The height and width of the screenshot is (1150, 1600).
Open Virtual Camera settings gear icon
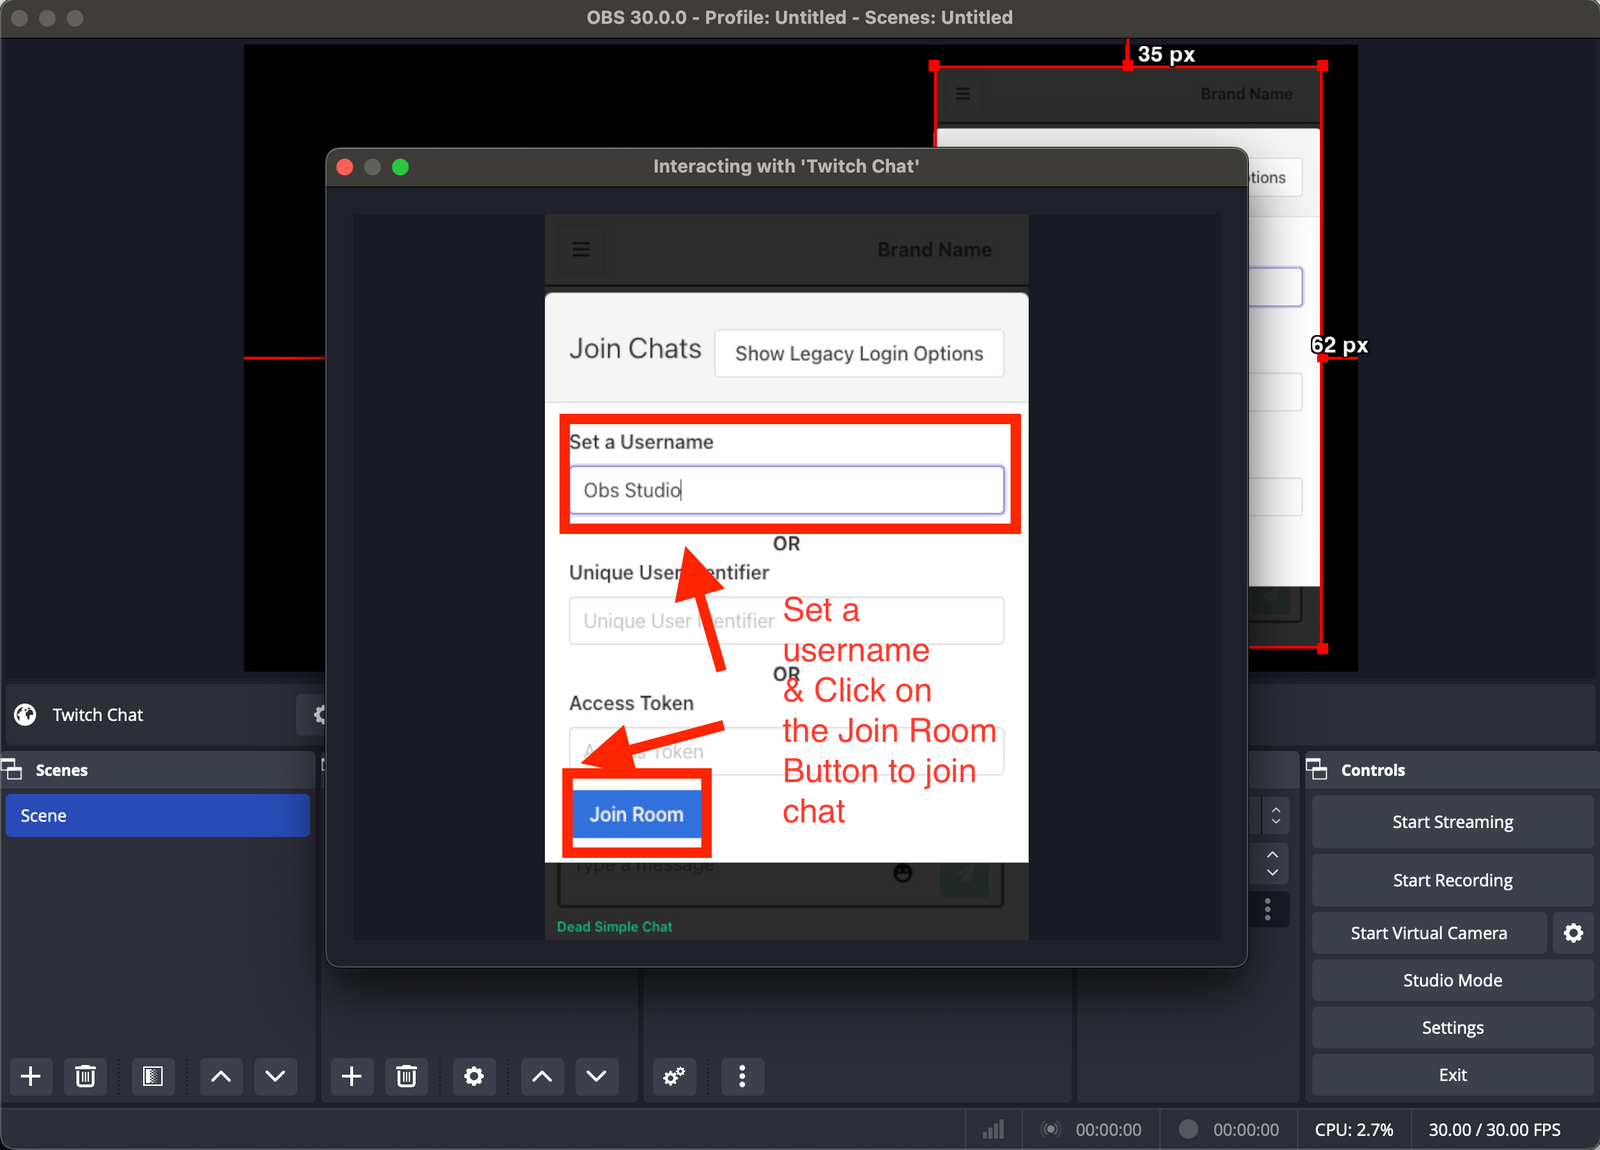(1573, 933)
